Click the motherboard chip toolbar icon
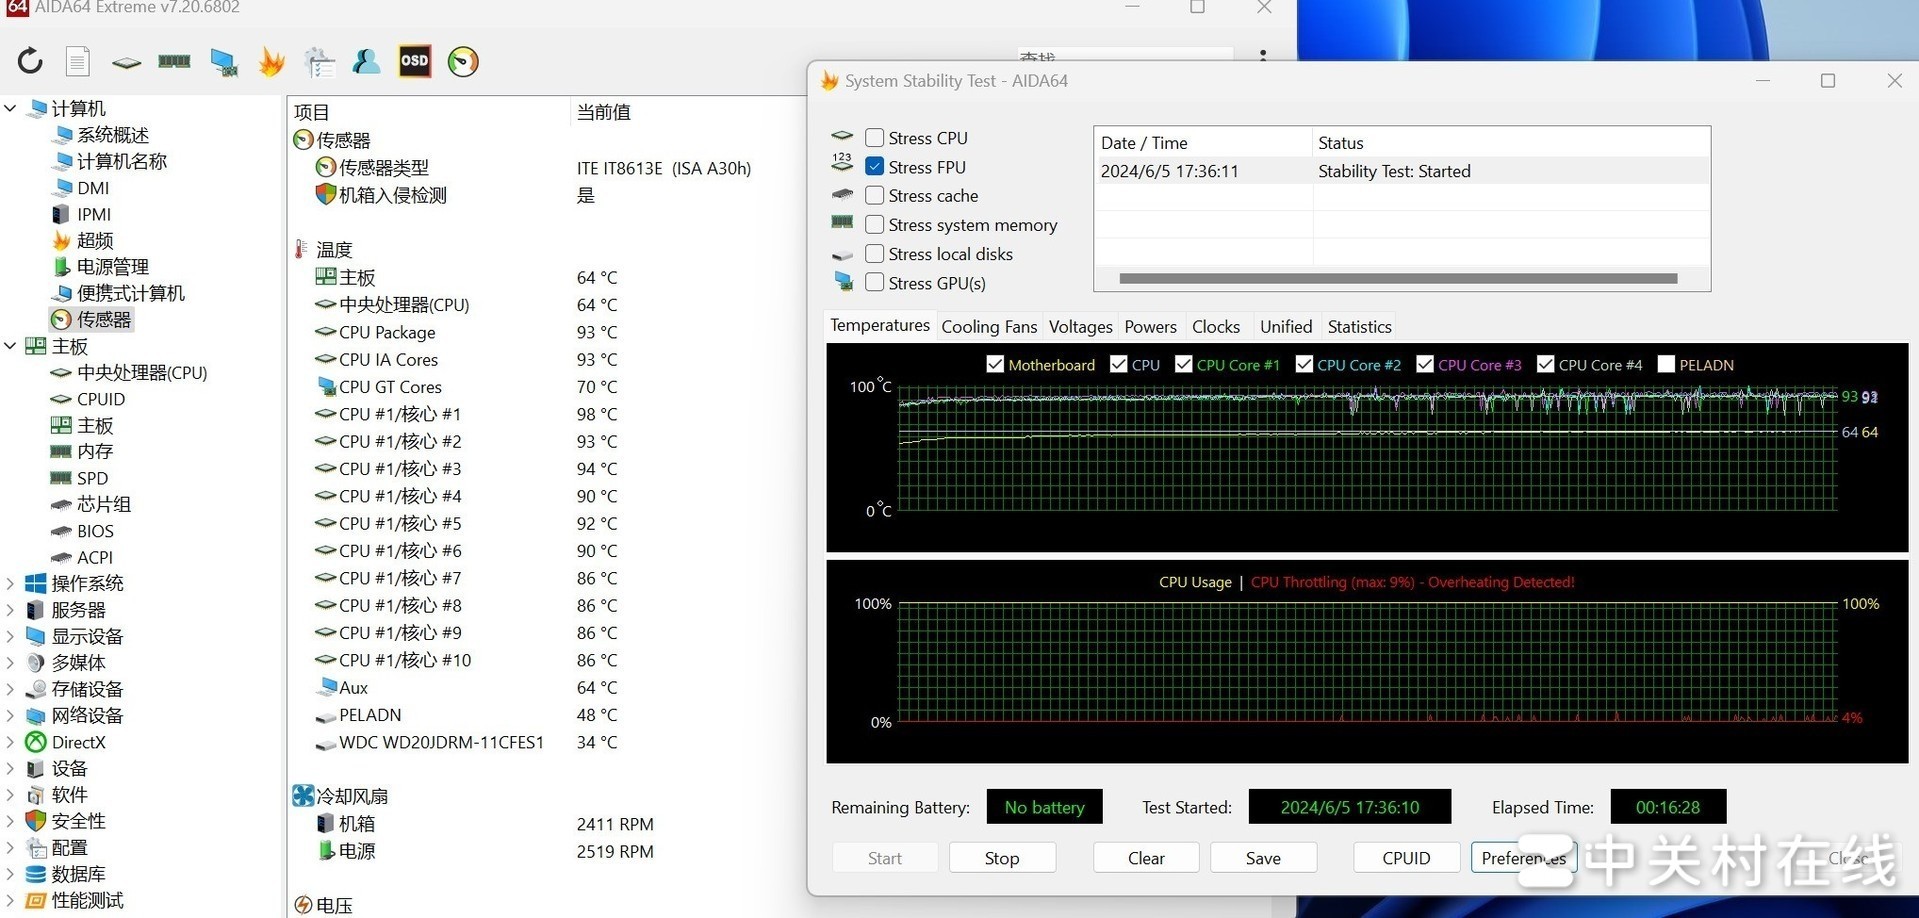Screen dimensions: 1919x918 tap(126, 62)
